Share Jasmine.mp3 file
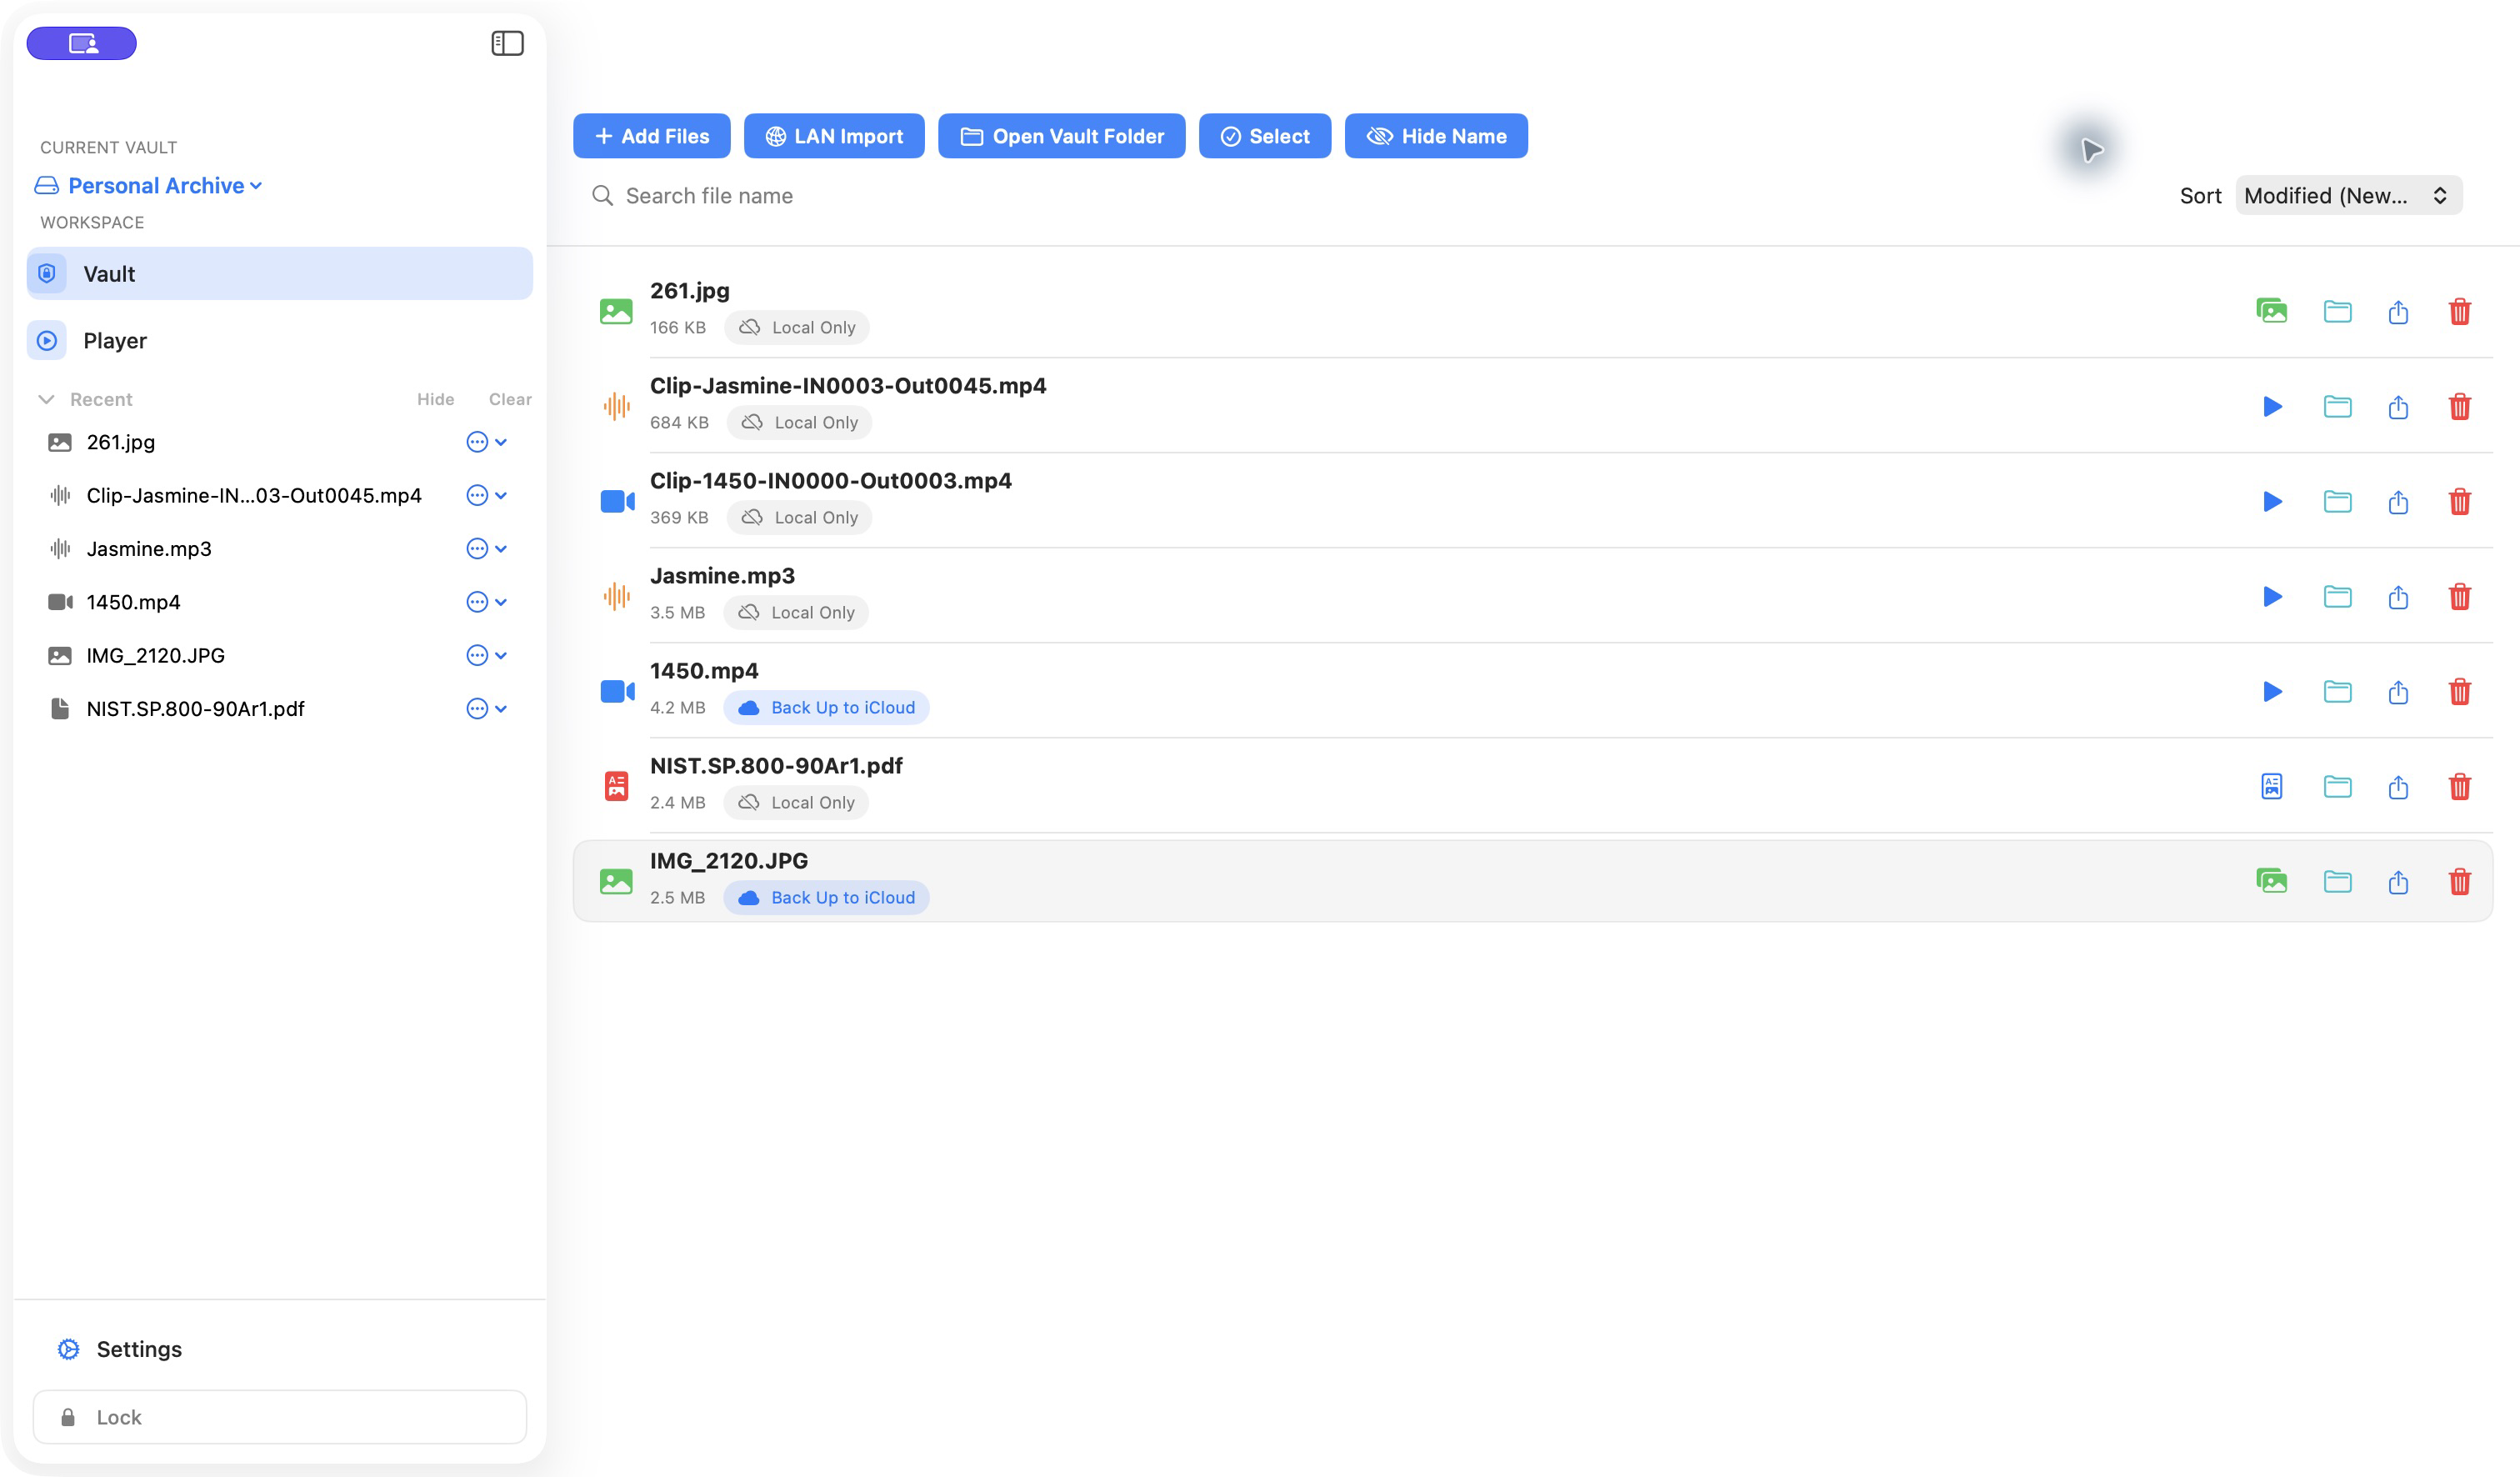Image resolution: width=2520 pixels, height=1477 pixels. tap(2398, 597)
